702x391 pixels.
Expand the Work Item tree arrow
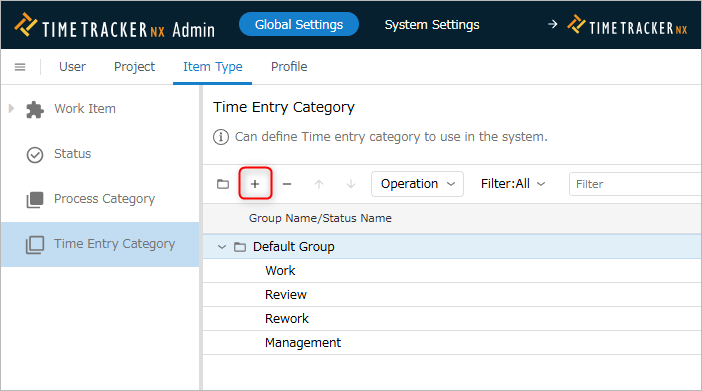point(12,108)
